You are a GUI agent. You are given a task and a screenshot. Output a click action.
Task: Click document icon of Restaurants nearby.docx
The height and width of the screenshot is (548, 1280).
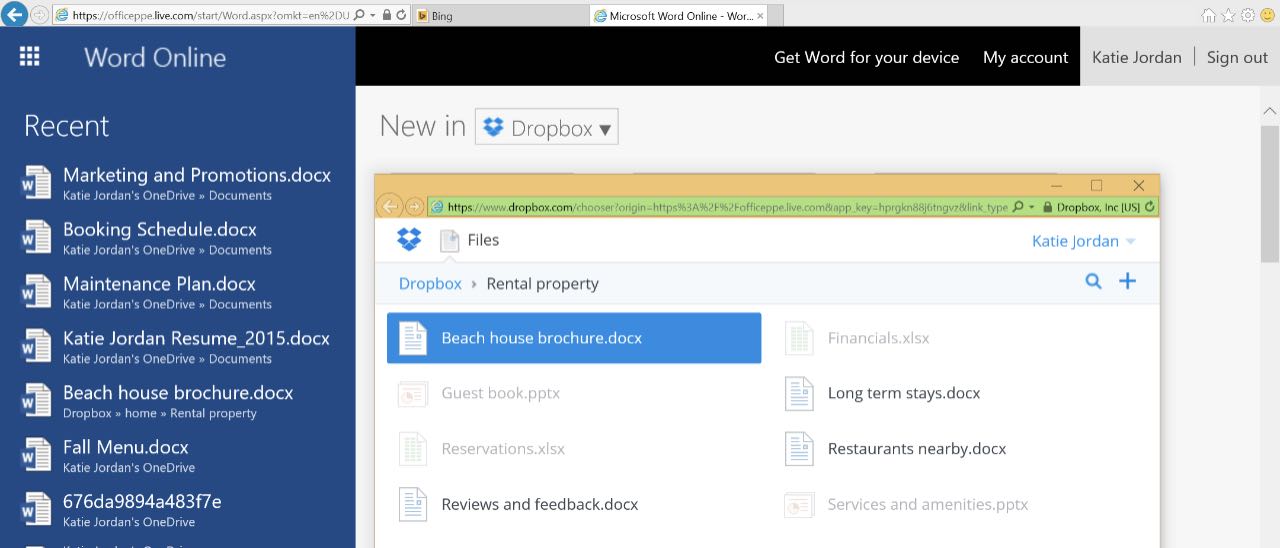click(800, 449)
